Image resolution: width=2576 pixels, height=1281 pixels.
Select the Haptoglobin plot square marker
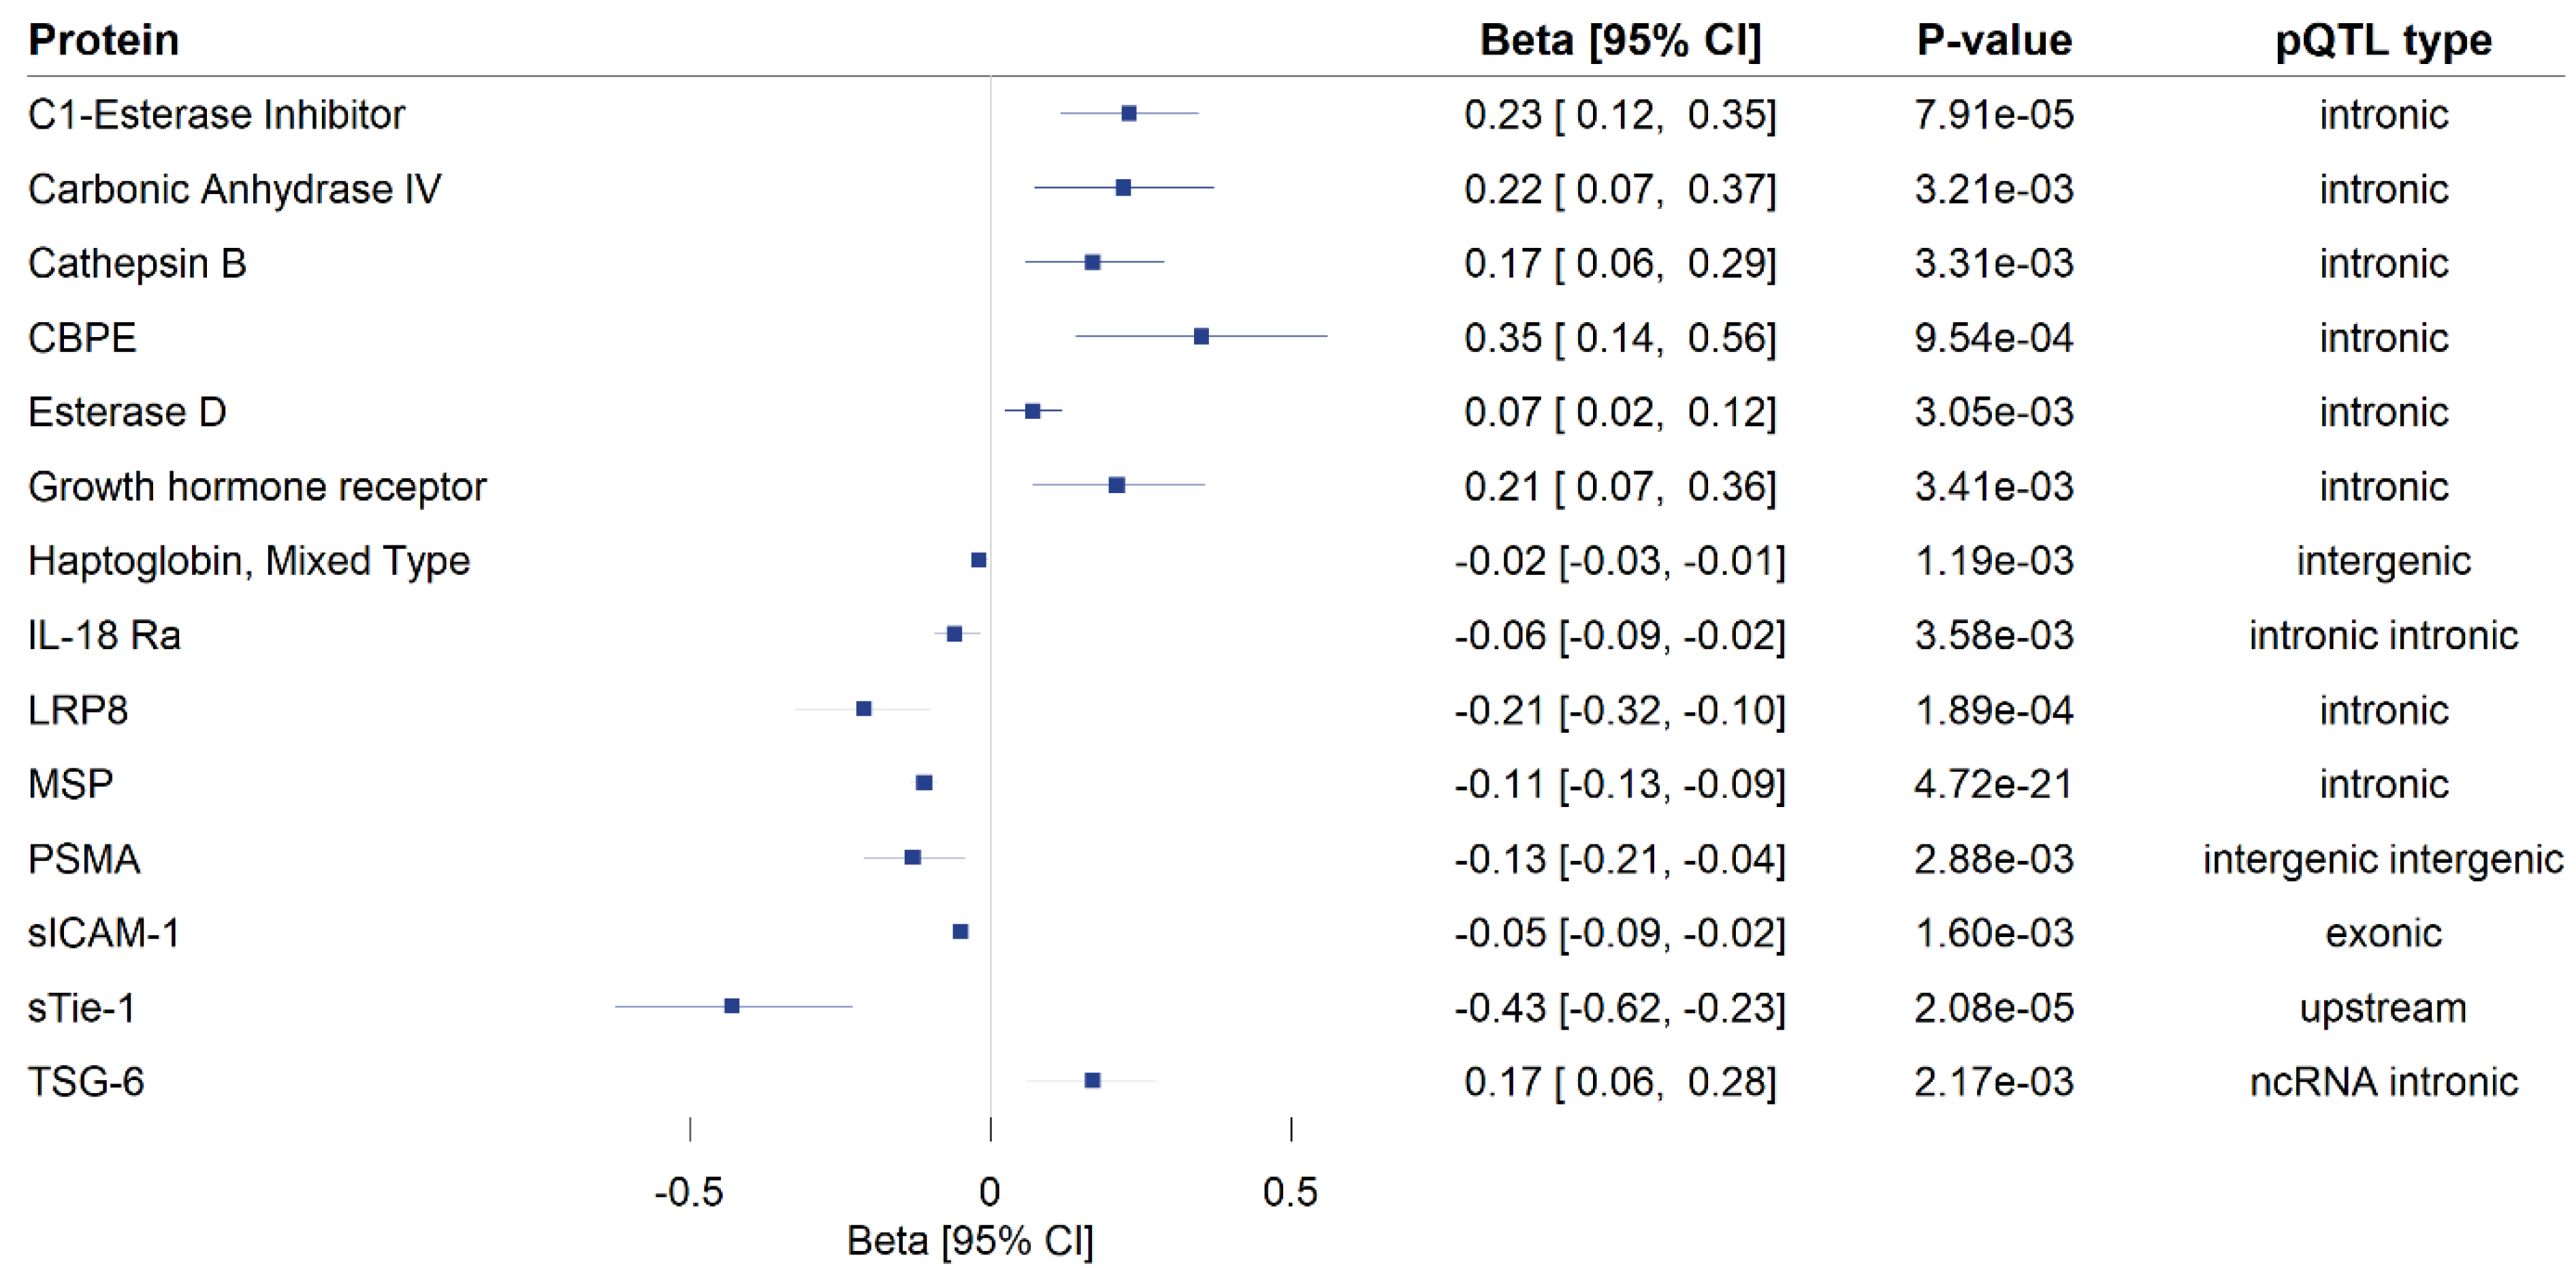[x=979, y=560]
